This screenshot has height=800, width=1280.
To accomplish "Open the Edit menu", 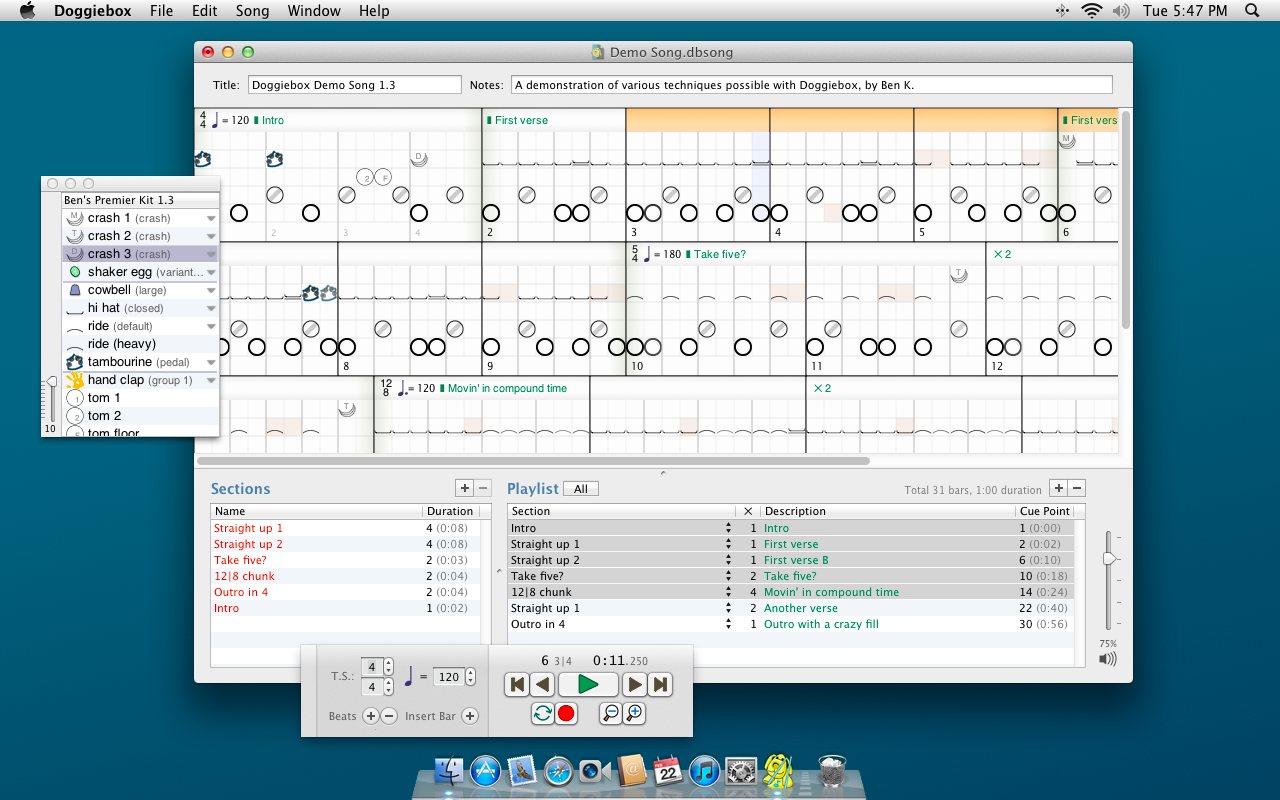I will click(x=205, y=11).
